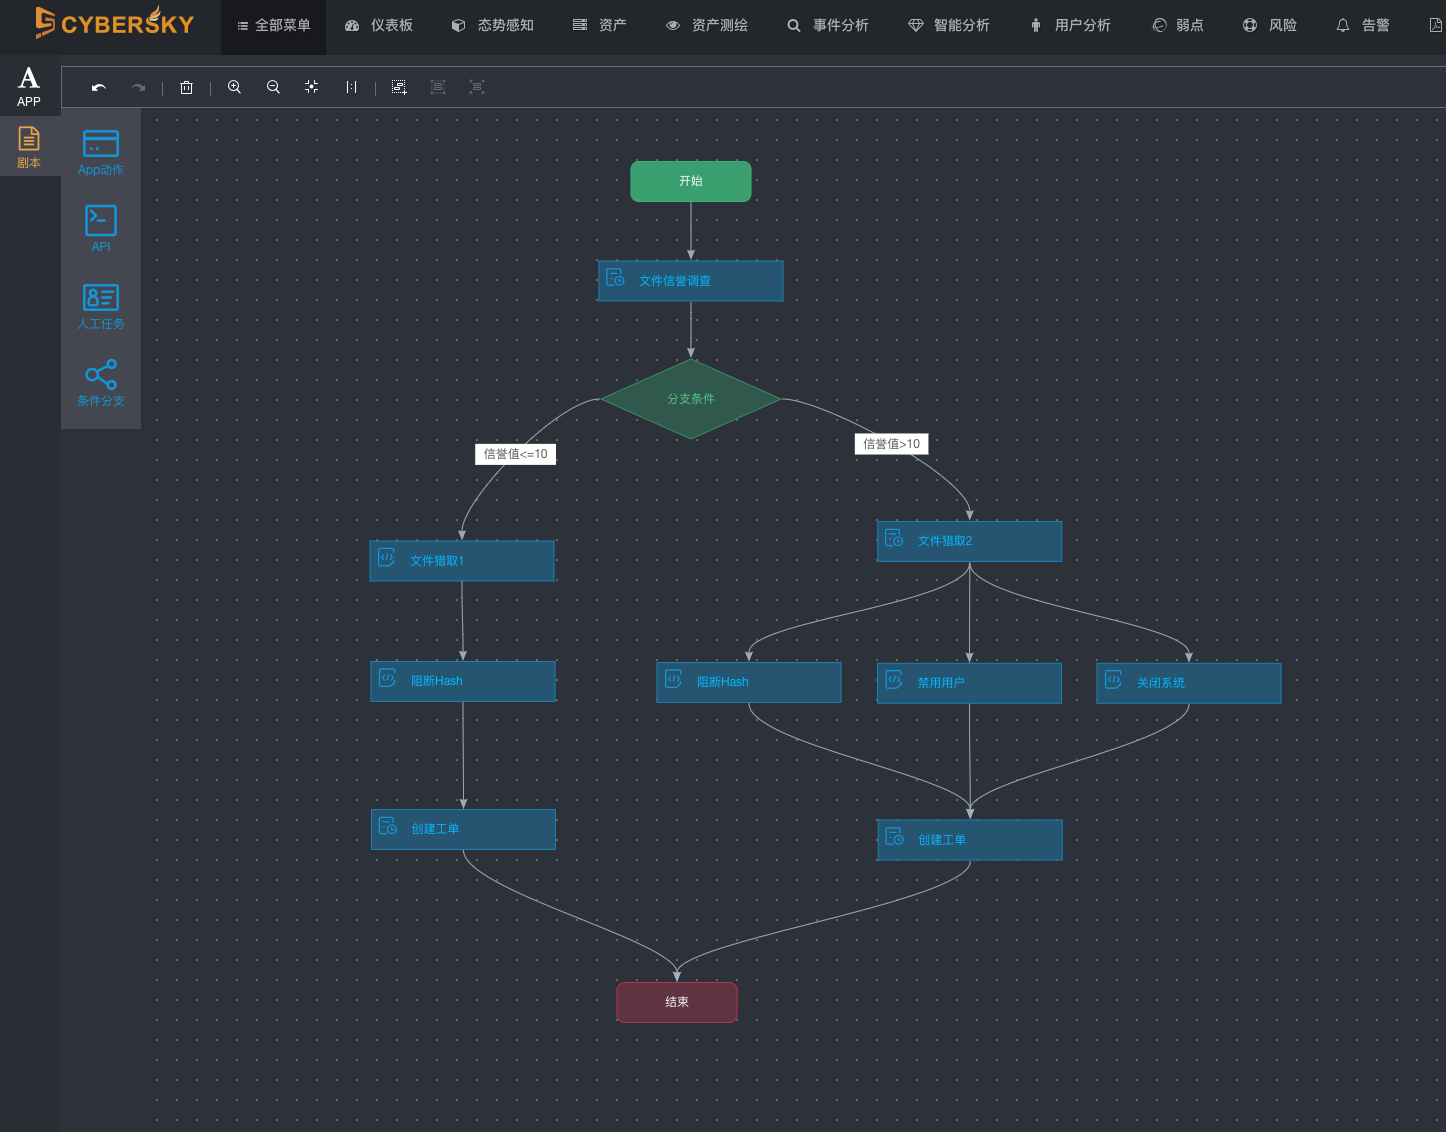This screenshot has height=1132, width=1446.
Task: Select the 信誉值>10 edge label
Action: 891,444
